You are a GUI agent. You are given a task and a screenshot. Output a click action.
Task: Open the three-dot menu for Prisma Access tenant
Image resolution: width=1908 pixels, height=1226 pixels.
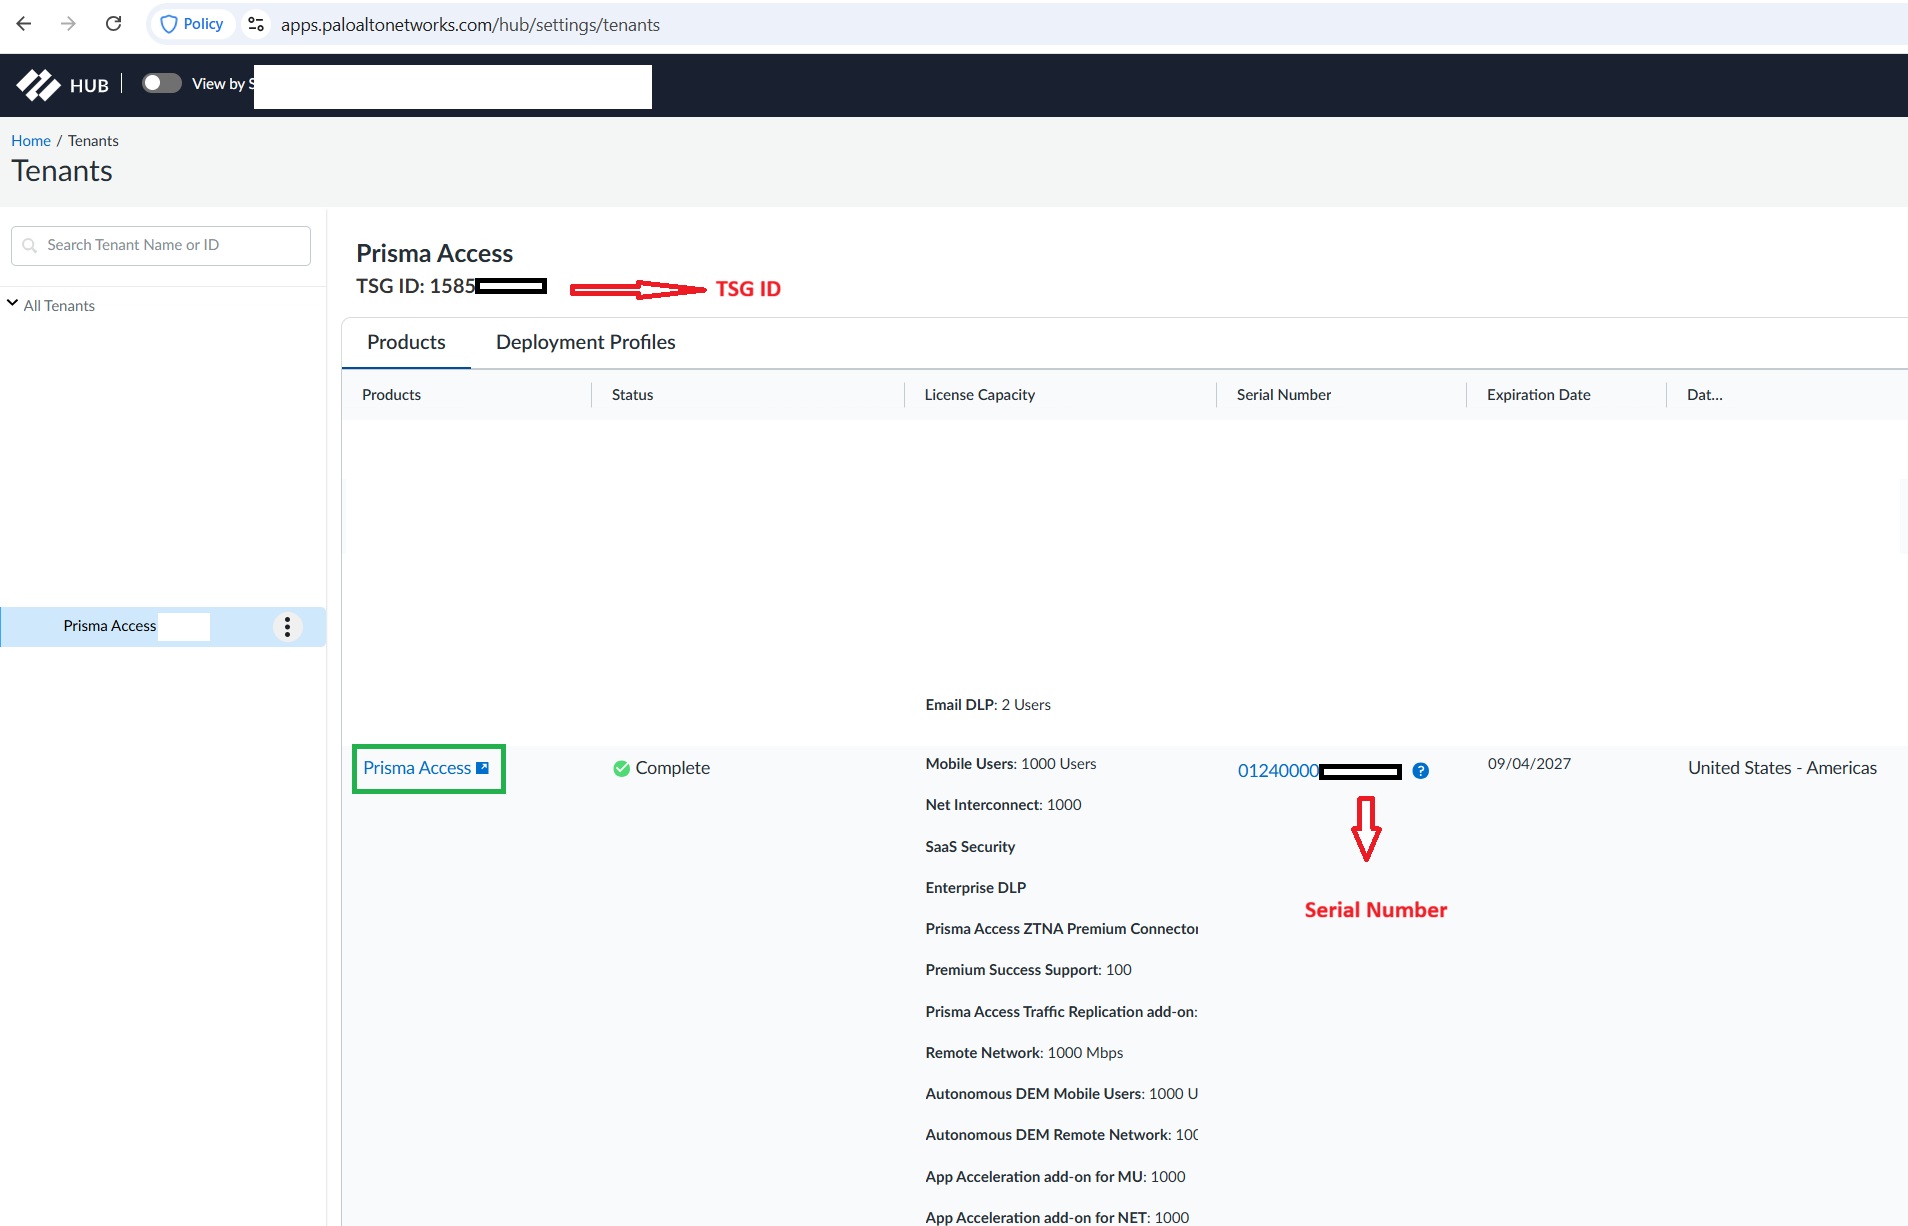click(x=287, y=627)
